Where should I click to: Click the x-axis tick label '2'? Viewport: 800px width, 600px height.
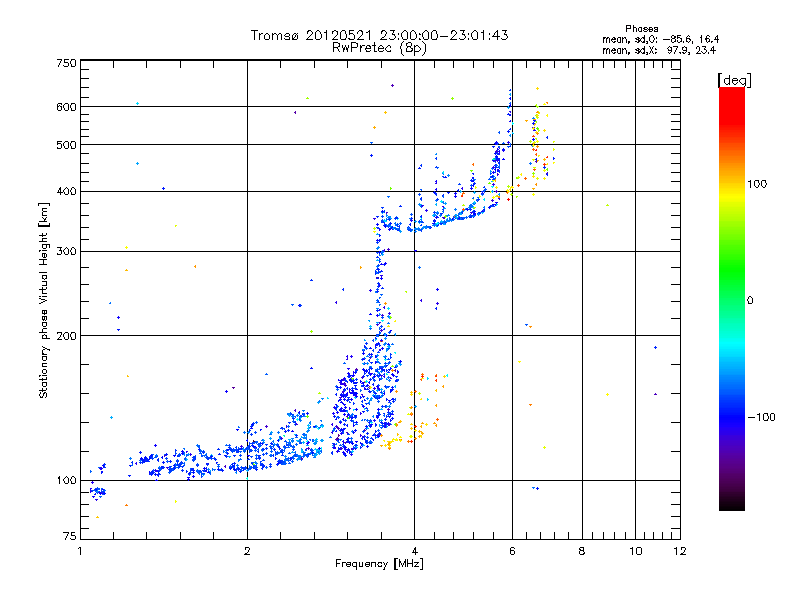coord(247,551)
